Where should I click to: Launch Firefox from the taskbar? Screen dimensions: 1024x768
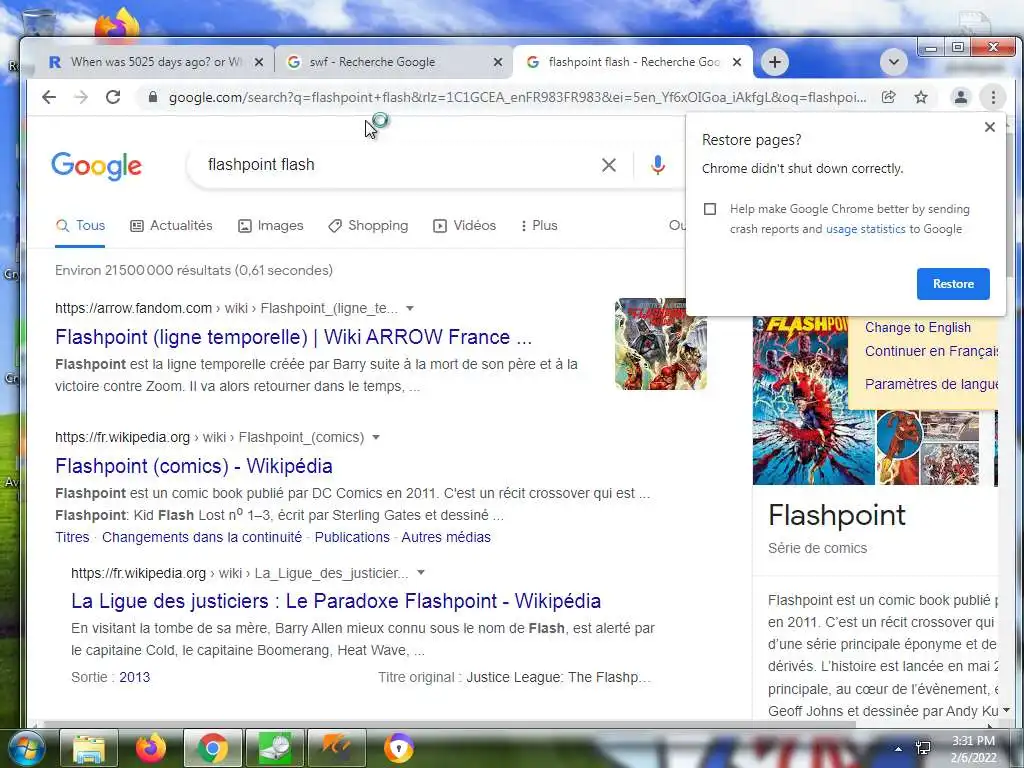151,748
